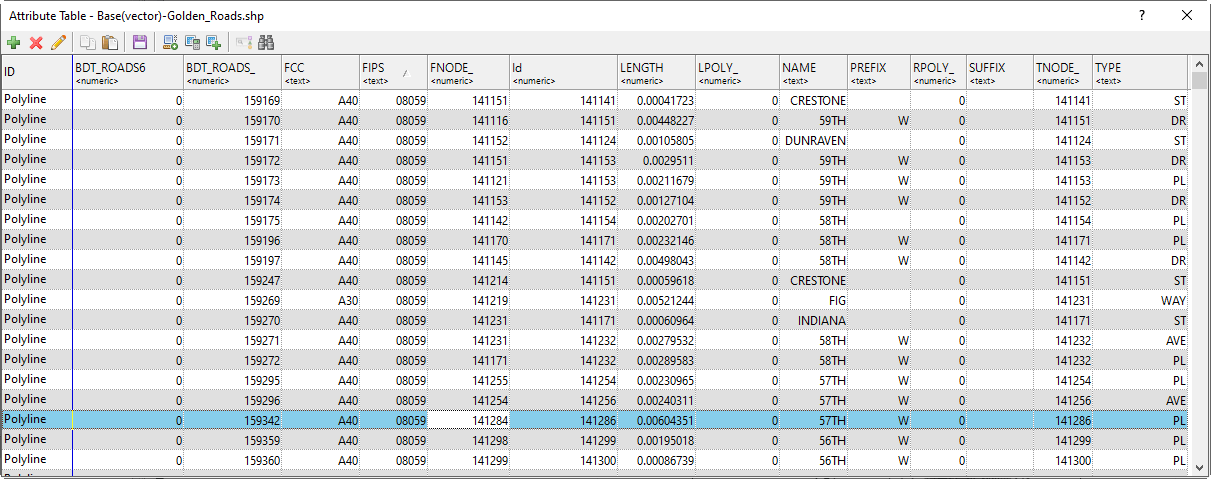This screenshot has height=479, width=1211.
Task: Click the greyed zoom-to-selection icon
Action: [x=244, y=42]
